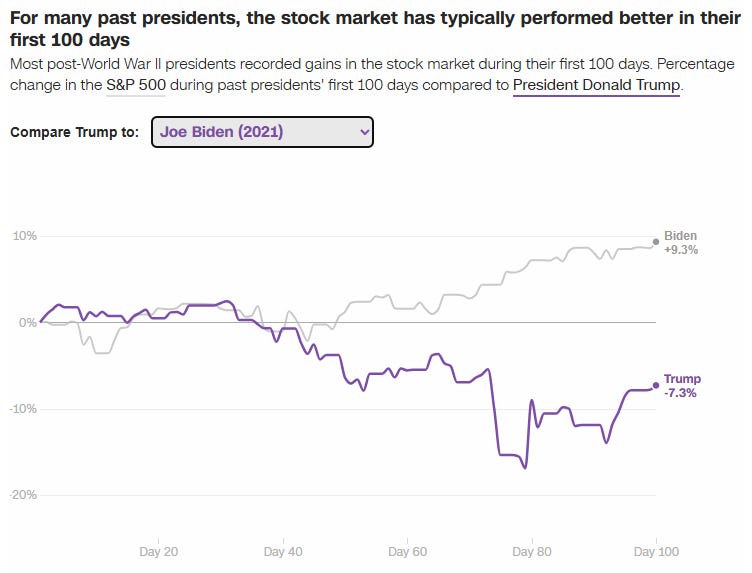Viewport: 752px width, 573px height.
Task: Open the Joe Biden (2021) comparison dropdown
Action: pyautogui.click(x=262, y=132)
